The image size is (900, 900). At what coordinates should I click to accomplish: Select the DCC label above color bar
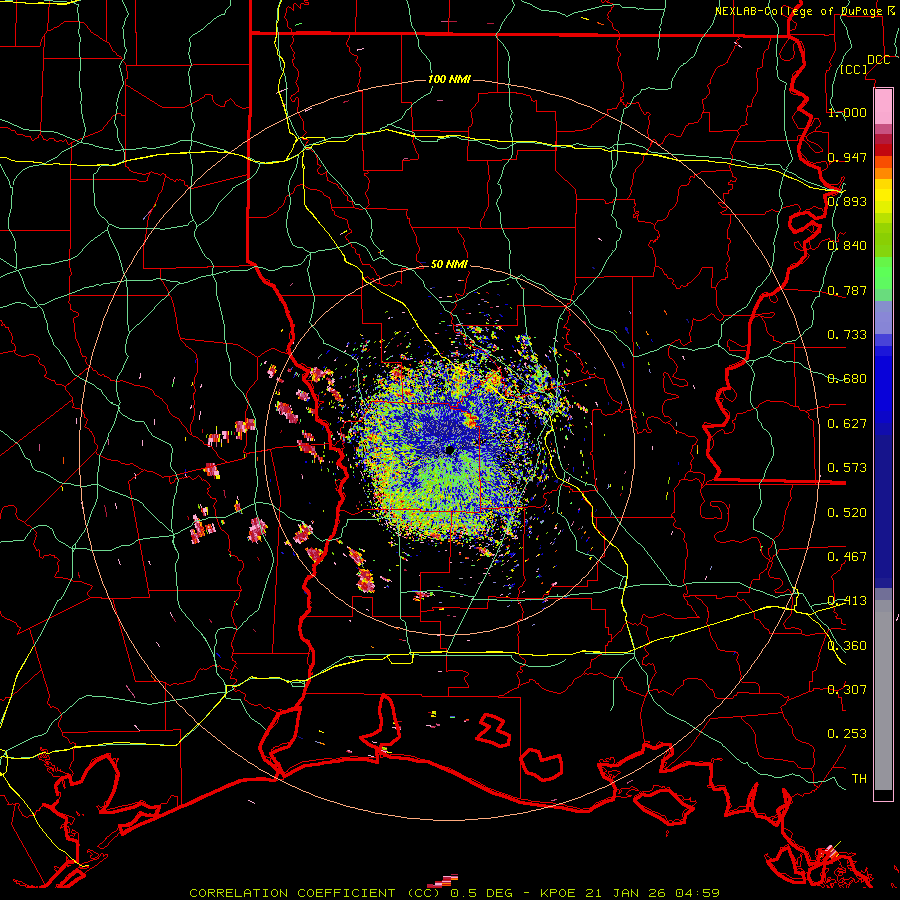[x=878, y=60]
